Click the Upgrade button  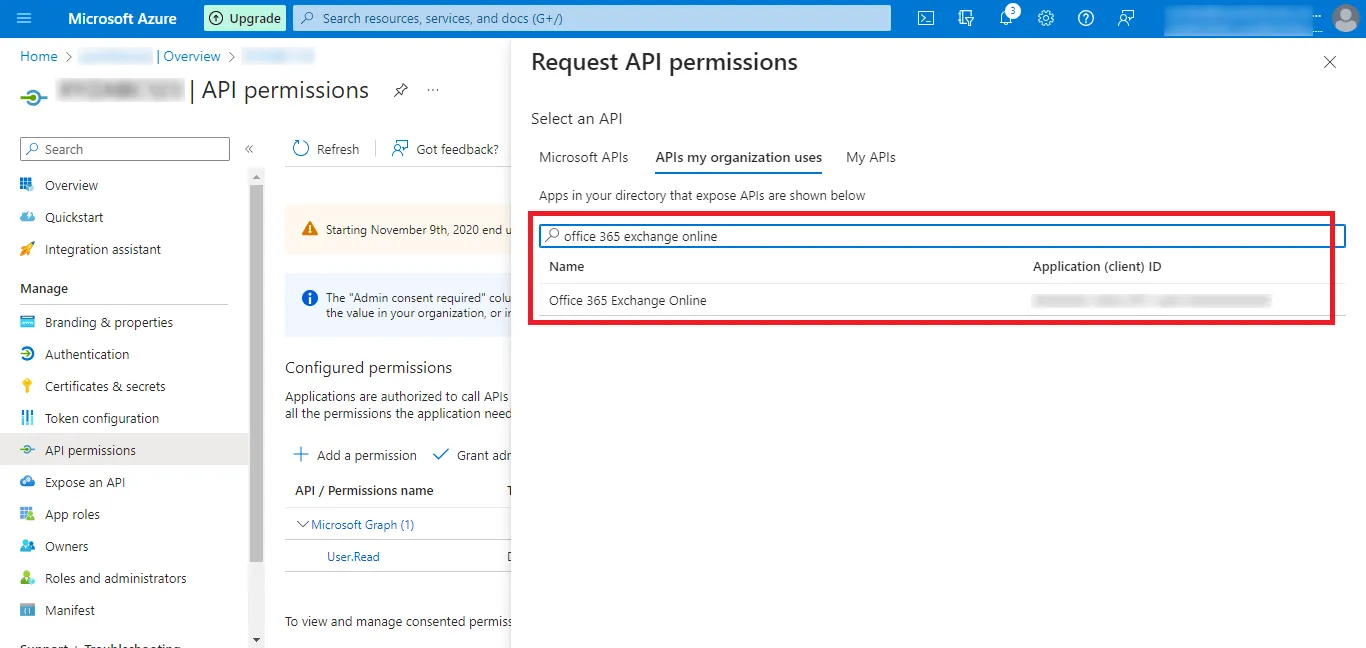pos(245,18)
